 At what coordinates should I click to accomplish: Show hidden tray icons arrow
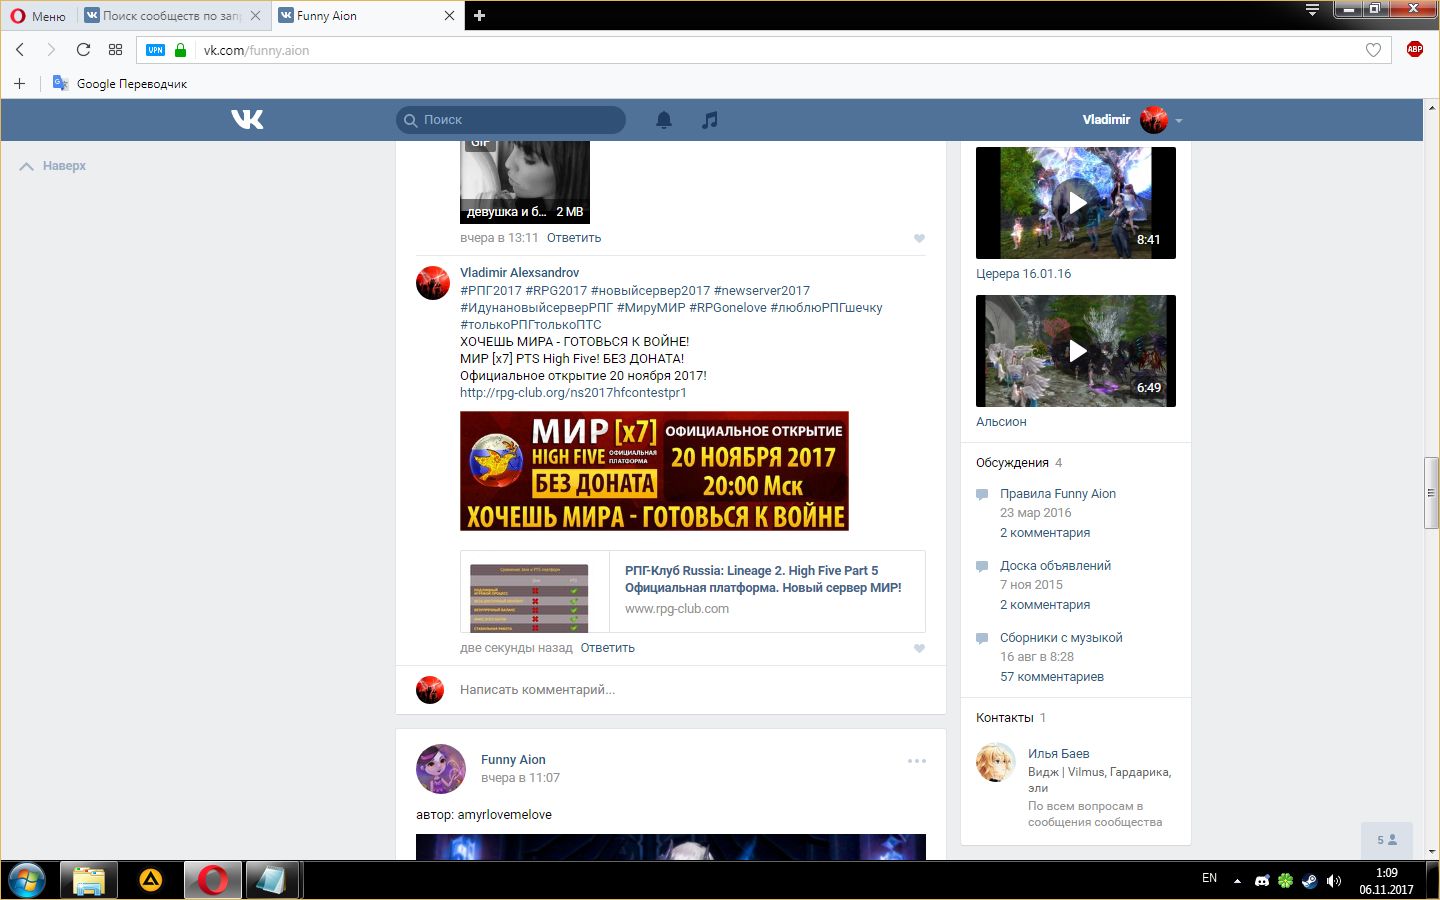[1237, 881]
